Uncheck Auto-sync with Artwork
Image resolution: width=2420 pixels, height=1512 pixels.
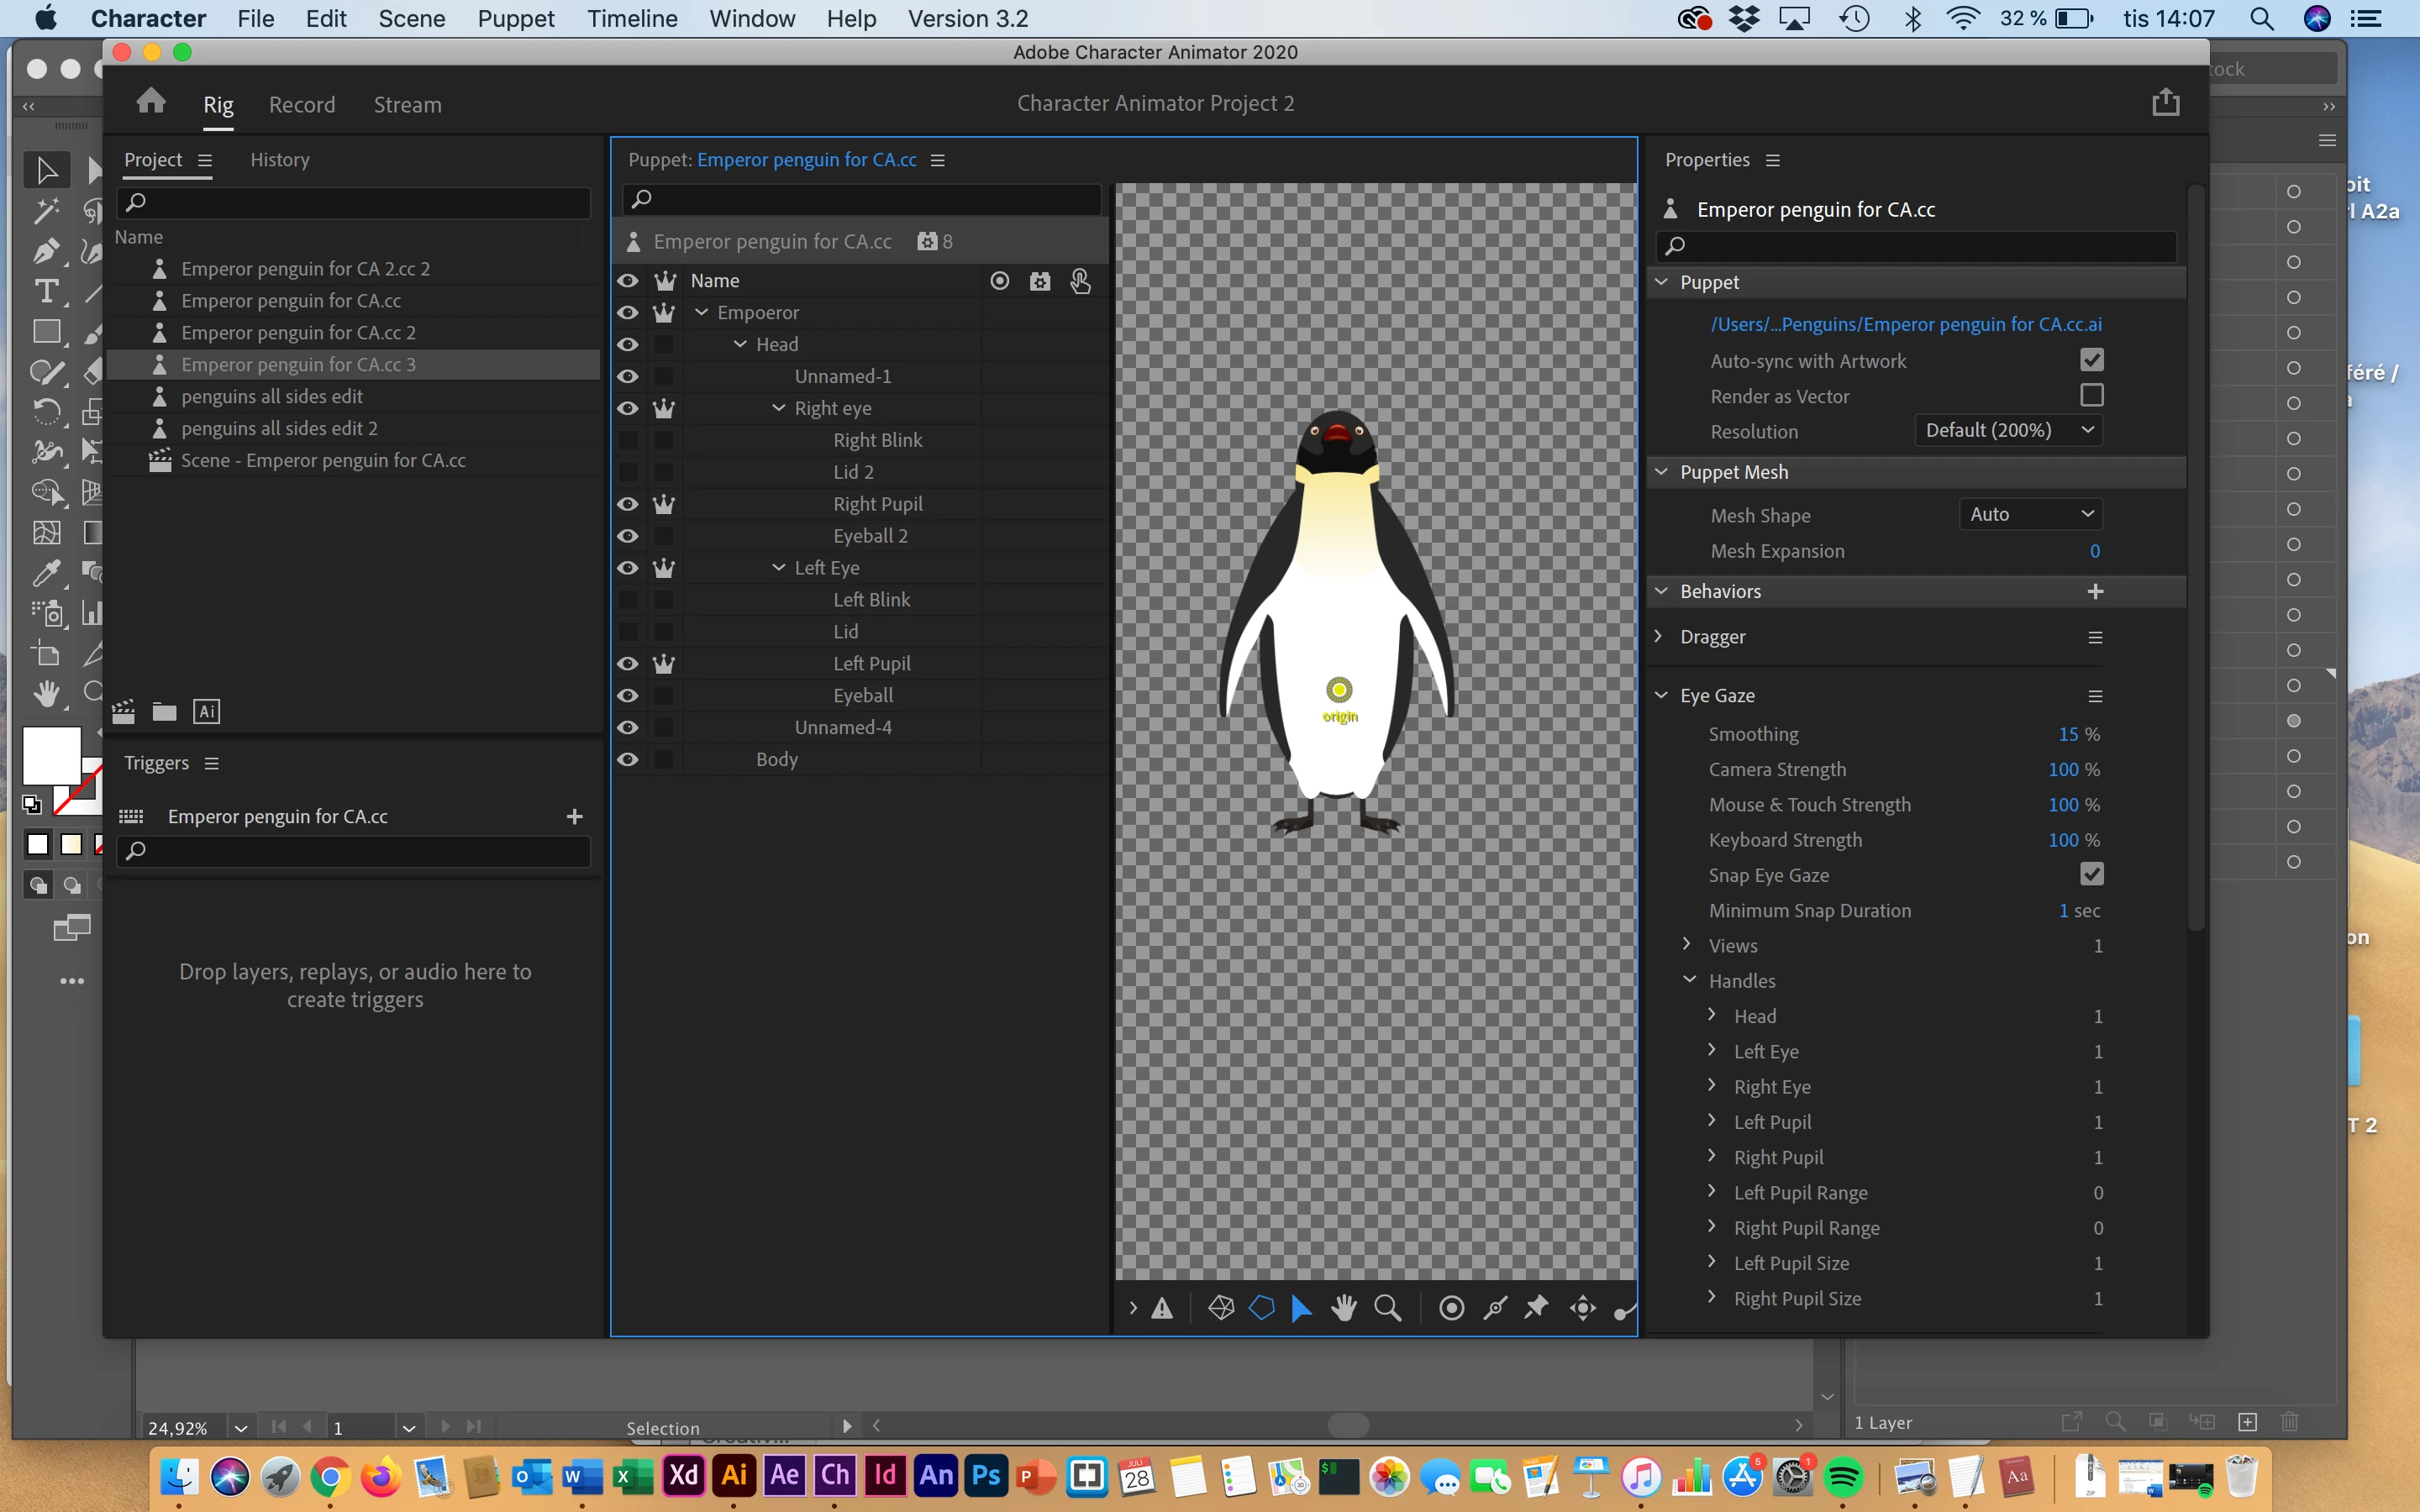pos(2091,360)
